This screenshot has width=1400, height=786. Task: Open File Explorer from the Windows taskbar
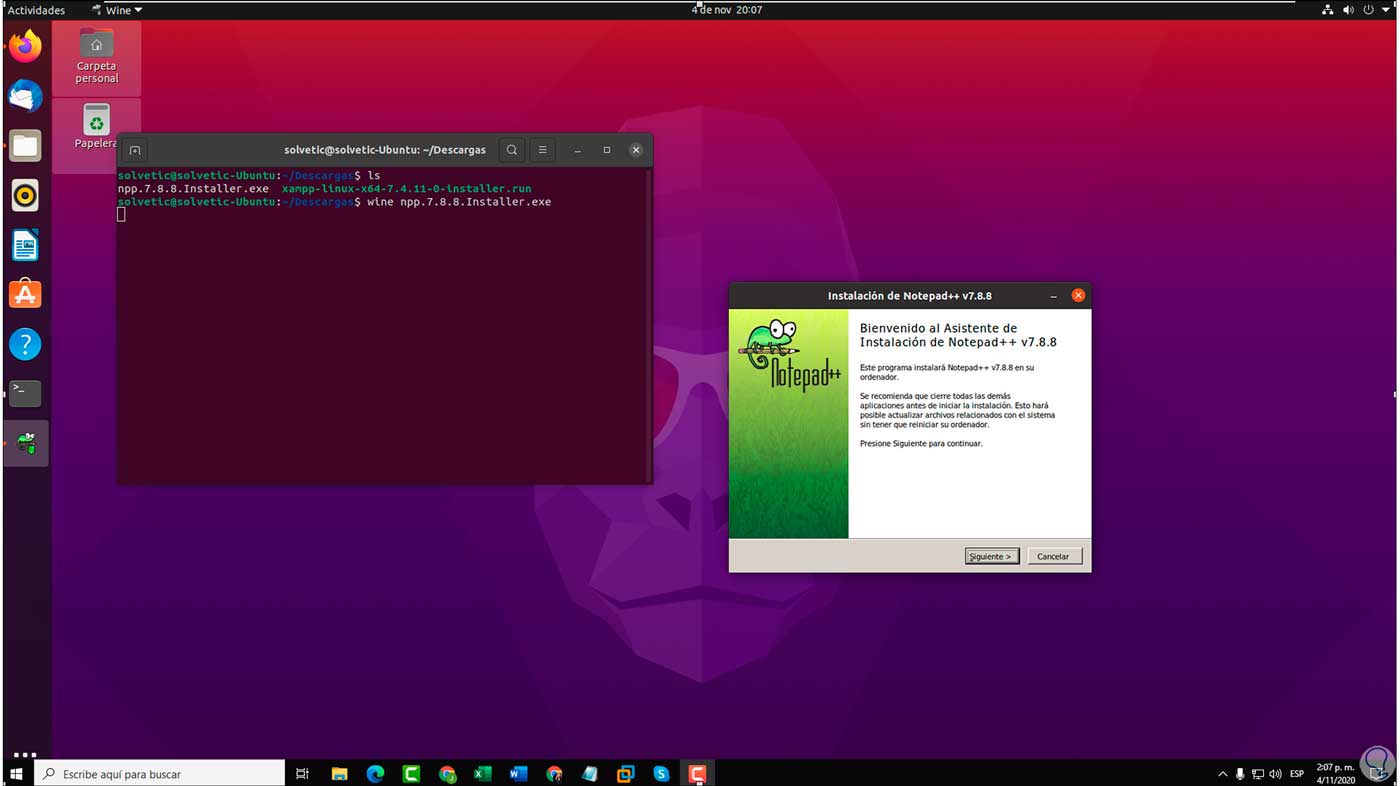coord(339,774)
